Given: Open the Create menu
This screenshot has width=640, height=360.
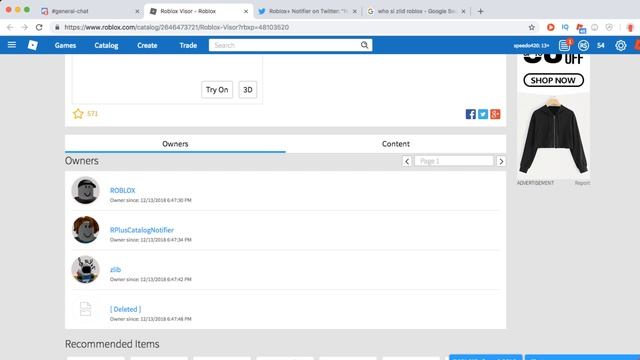Looking at the screenshot, I should (x=147, y=45).
